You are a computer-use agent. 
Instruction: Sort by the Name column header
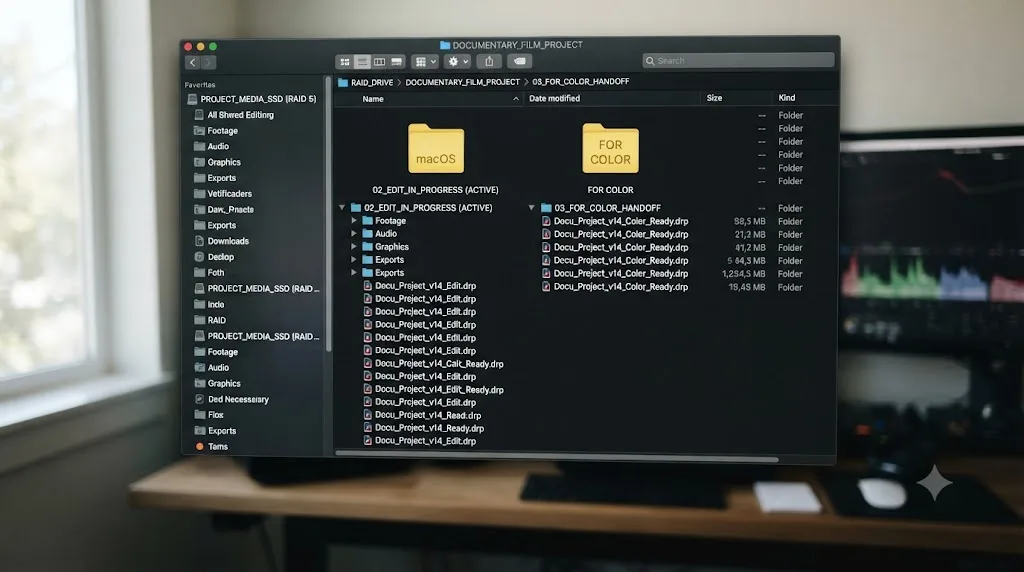tap(373, 99)
